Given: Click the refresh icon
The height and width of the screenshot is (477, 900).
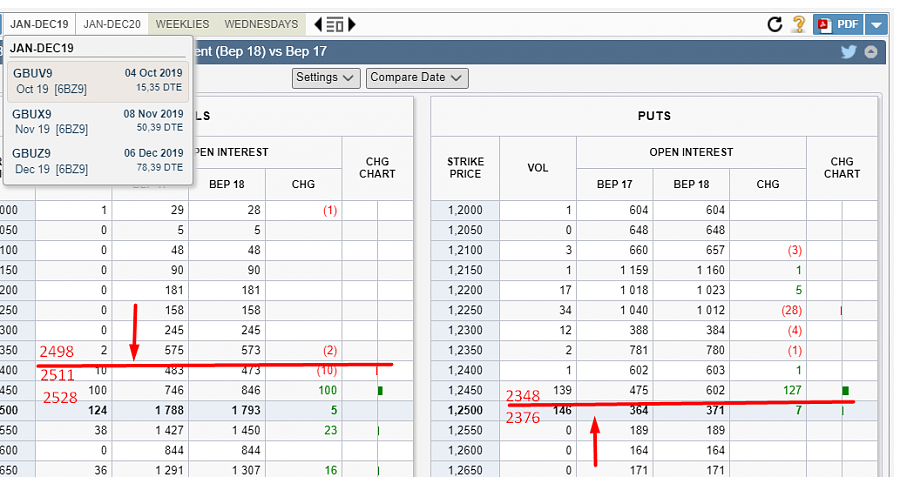Looking at the screenshot, I should (774, 24).
